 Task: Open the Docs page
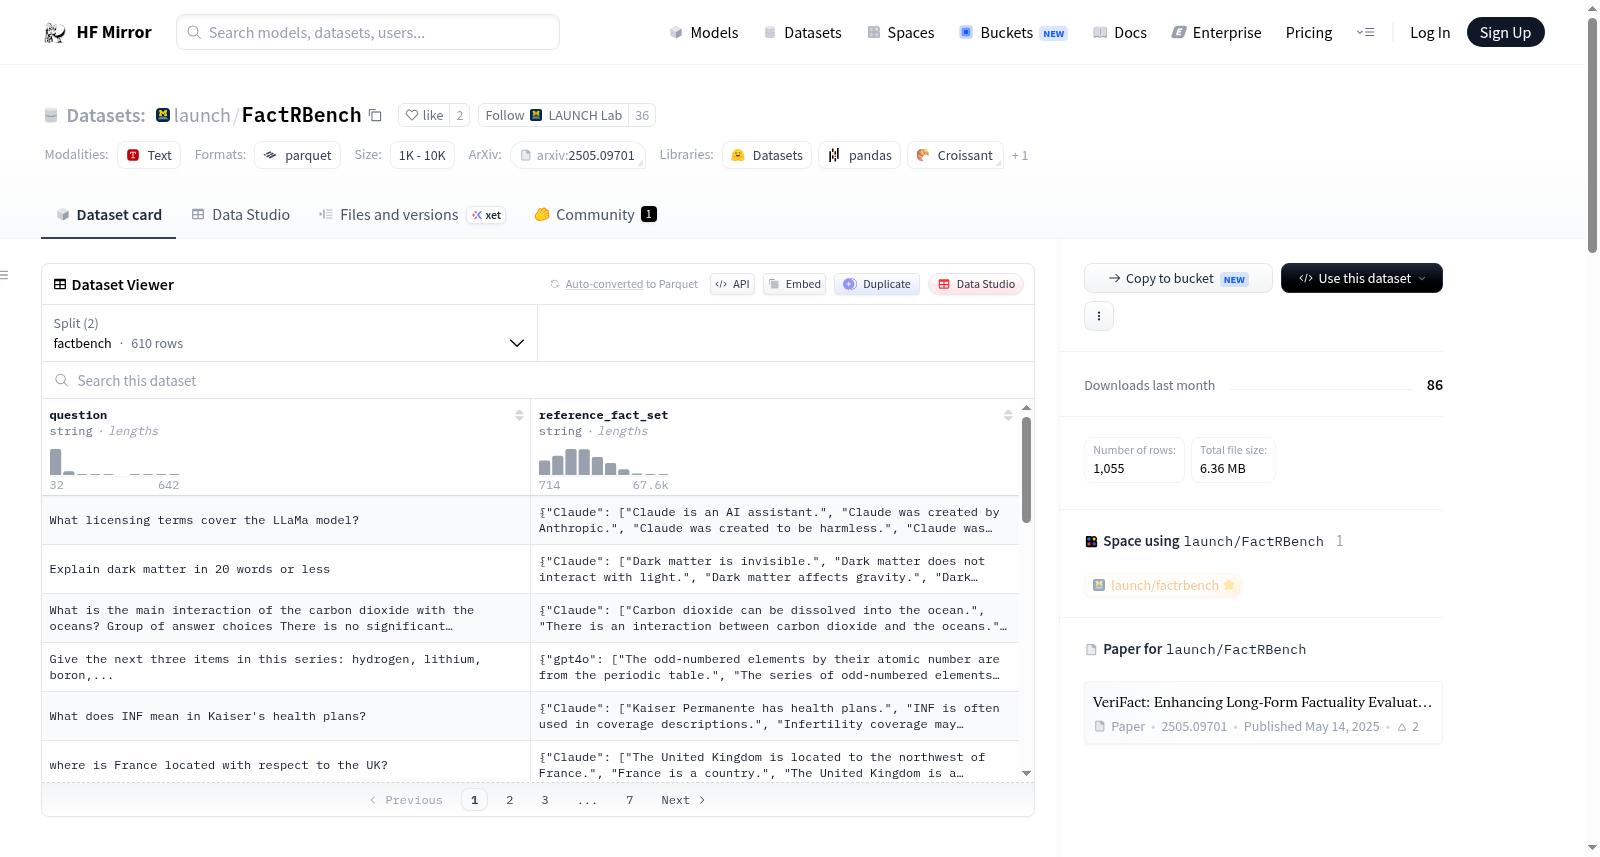point(1120,32)
